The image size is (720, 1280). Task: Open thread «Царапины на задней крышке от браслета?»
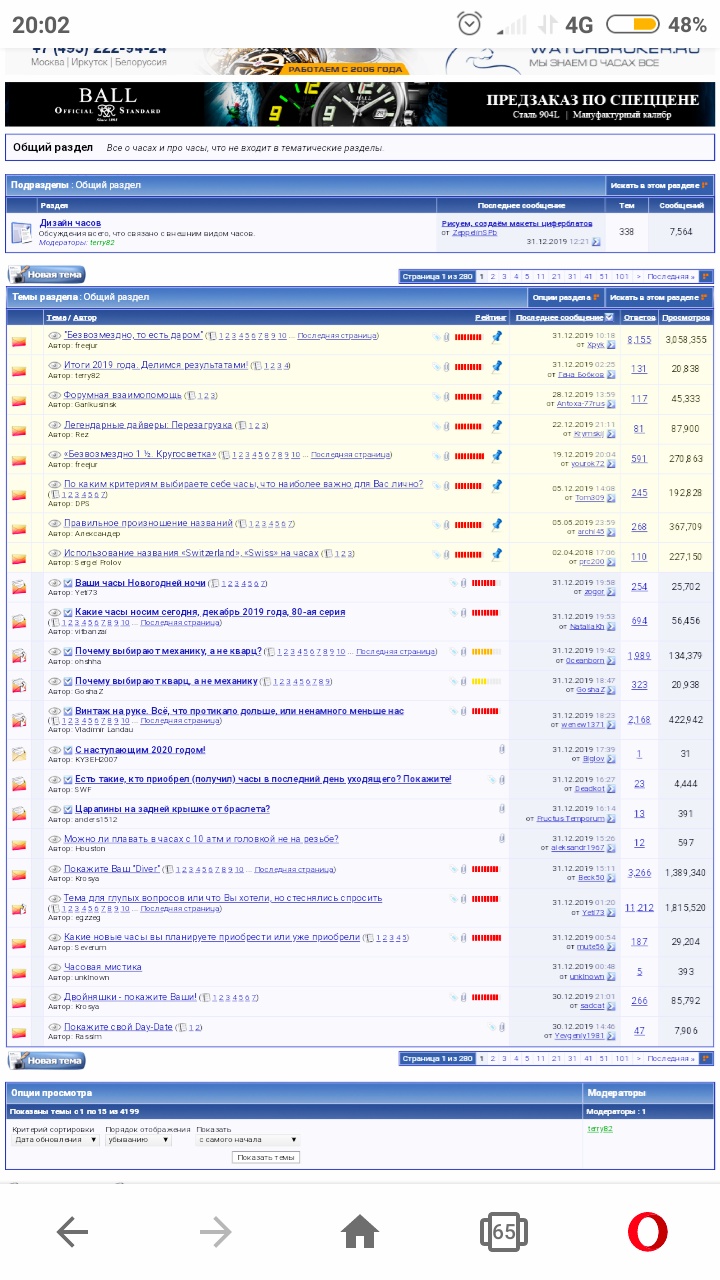tap(167, 809)
